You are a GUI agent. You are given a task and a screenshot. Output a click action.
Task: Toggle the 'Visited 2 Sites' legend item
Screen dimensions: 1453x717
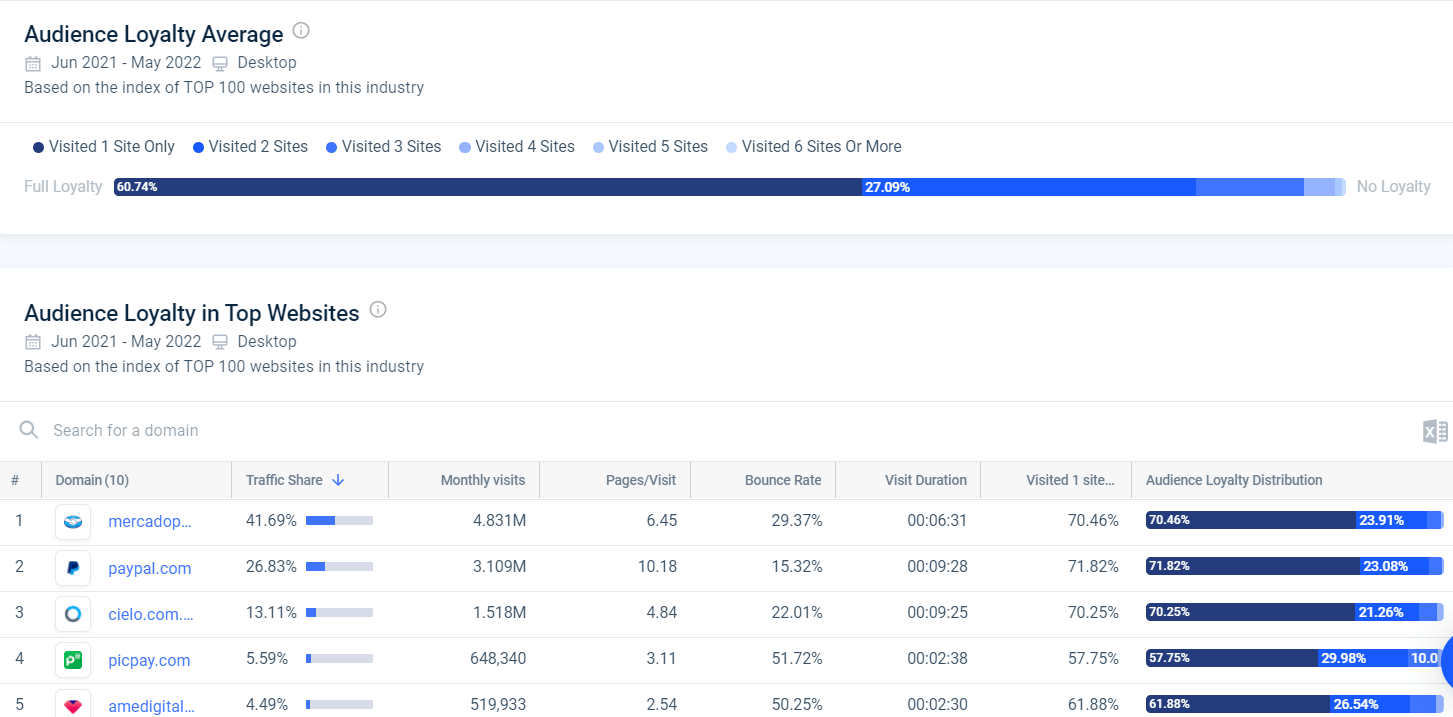(250, 147)
